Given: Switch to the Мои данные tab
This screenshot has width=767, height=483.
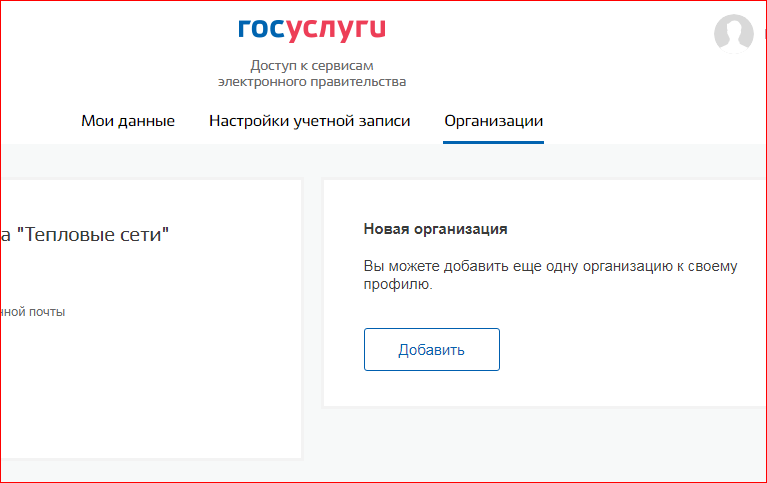Looking at the screenshot, I should point(128,121).
